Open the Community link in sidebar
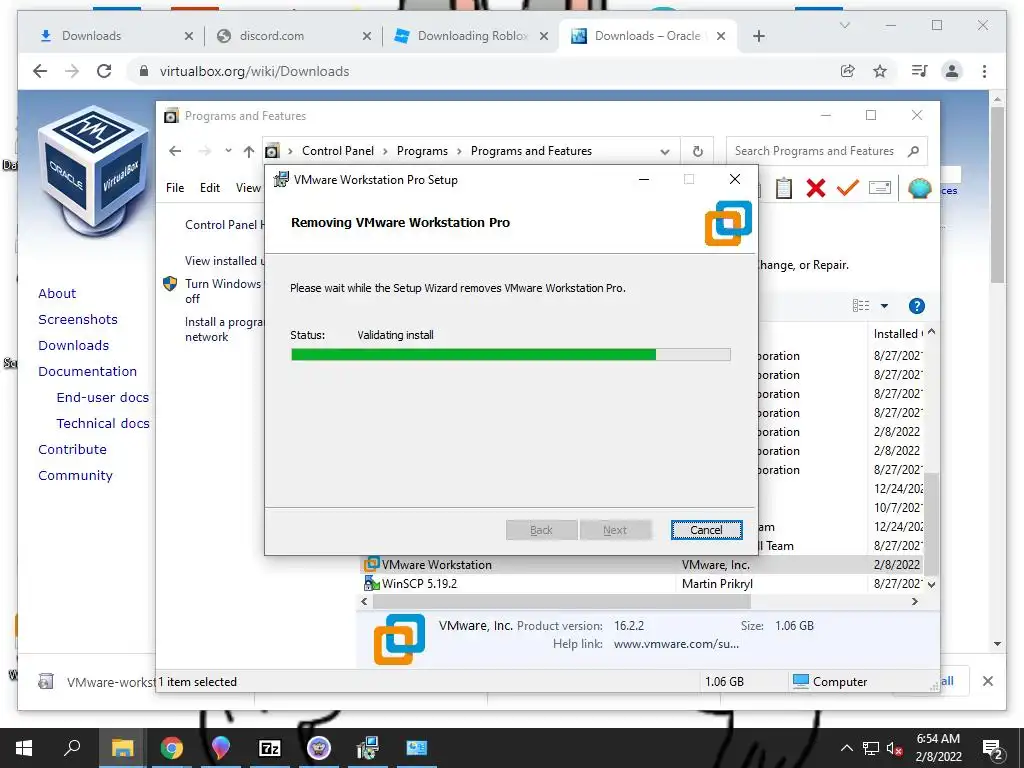 [x=75, y=475]
